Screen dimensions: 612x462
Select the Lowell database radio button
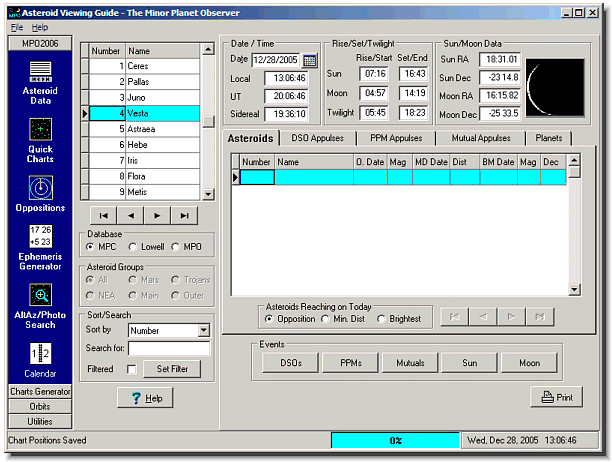click(133, 247)
